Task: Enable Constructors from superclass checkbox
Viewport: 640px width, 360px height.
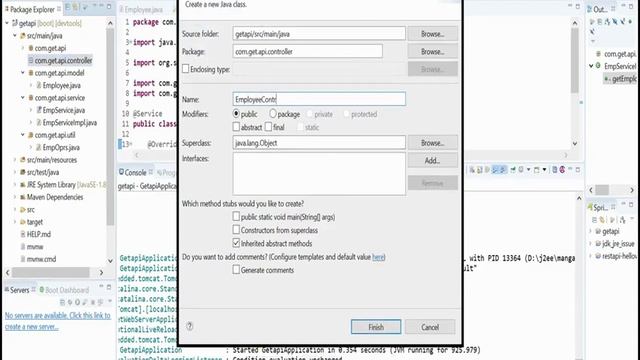Action: 236,229
